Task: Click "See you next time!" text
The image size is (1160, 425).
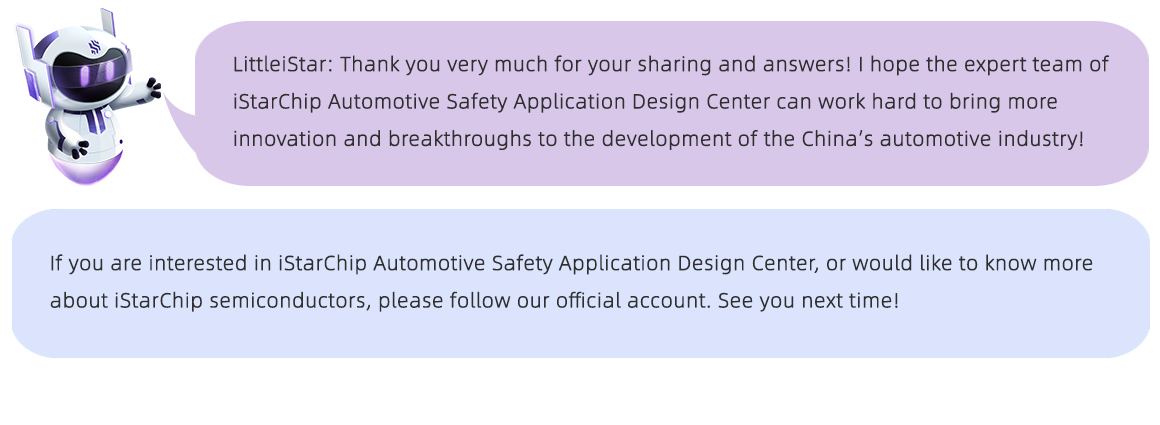Action: point(808,300)
